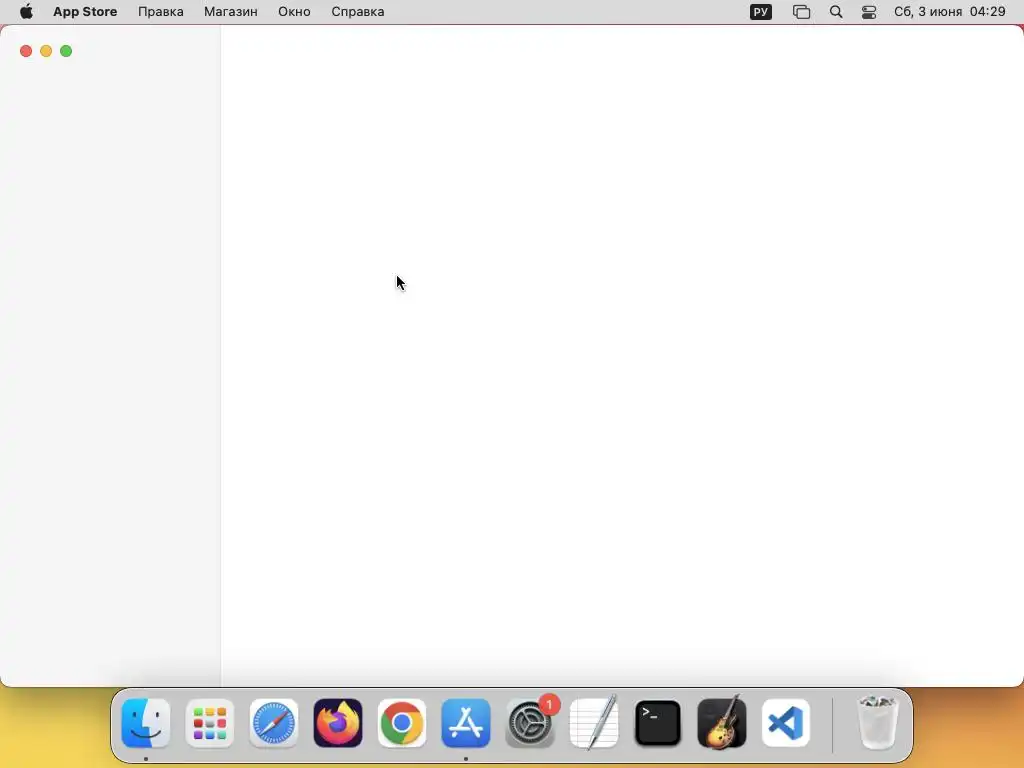
Task: Switch to App Store in the Dock
Action: [x=466, y=723]
